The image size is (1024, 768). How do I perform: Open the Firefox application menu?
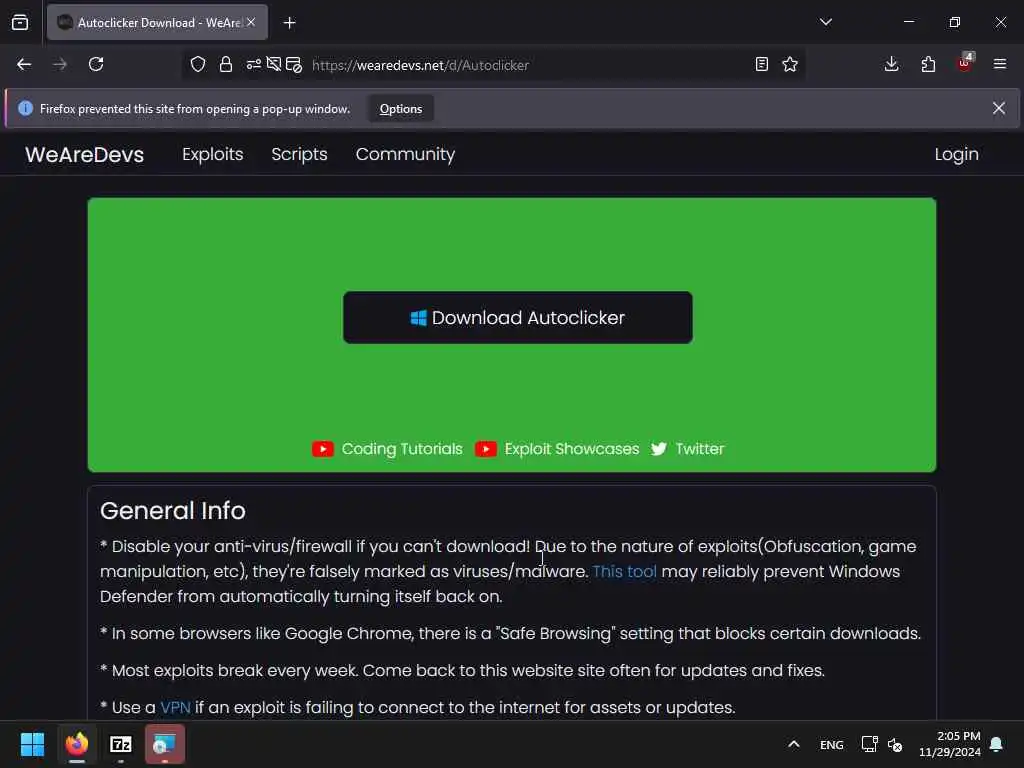tap(1000, 64)
